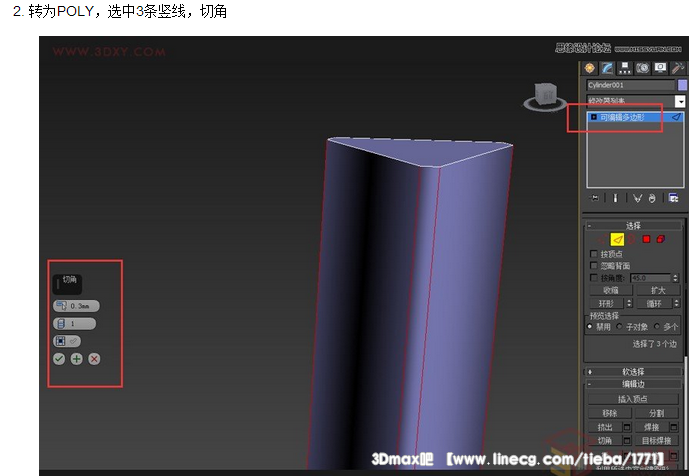Select 禁用 preview selection radio

pyautogui.click(x=590, y=327)
